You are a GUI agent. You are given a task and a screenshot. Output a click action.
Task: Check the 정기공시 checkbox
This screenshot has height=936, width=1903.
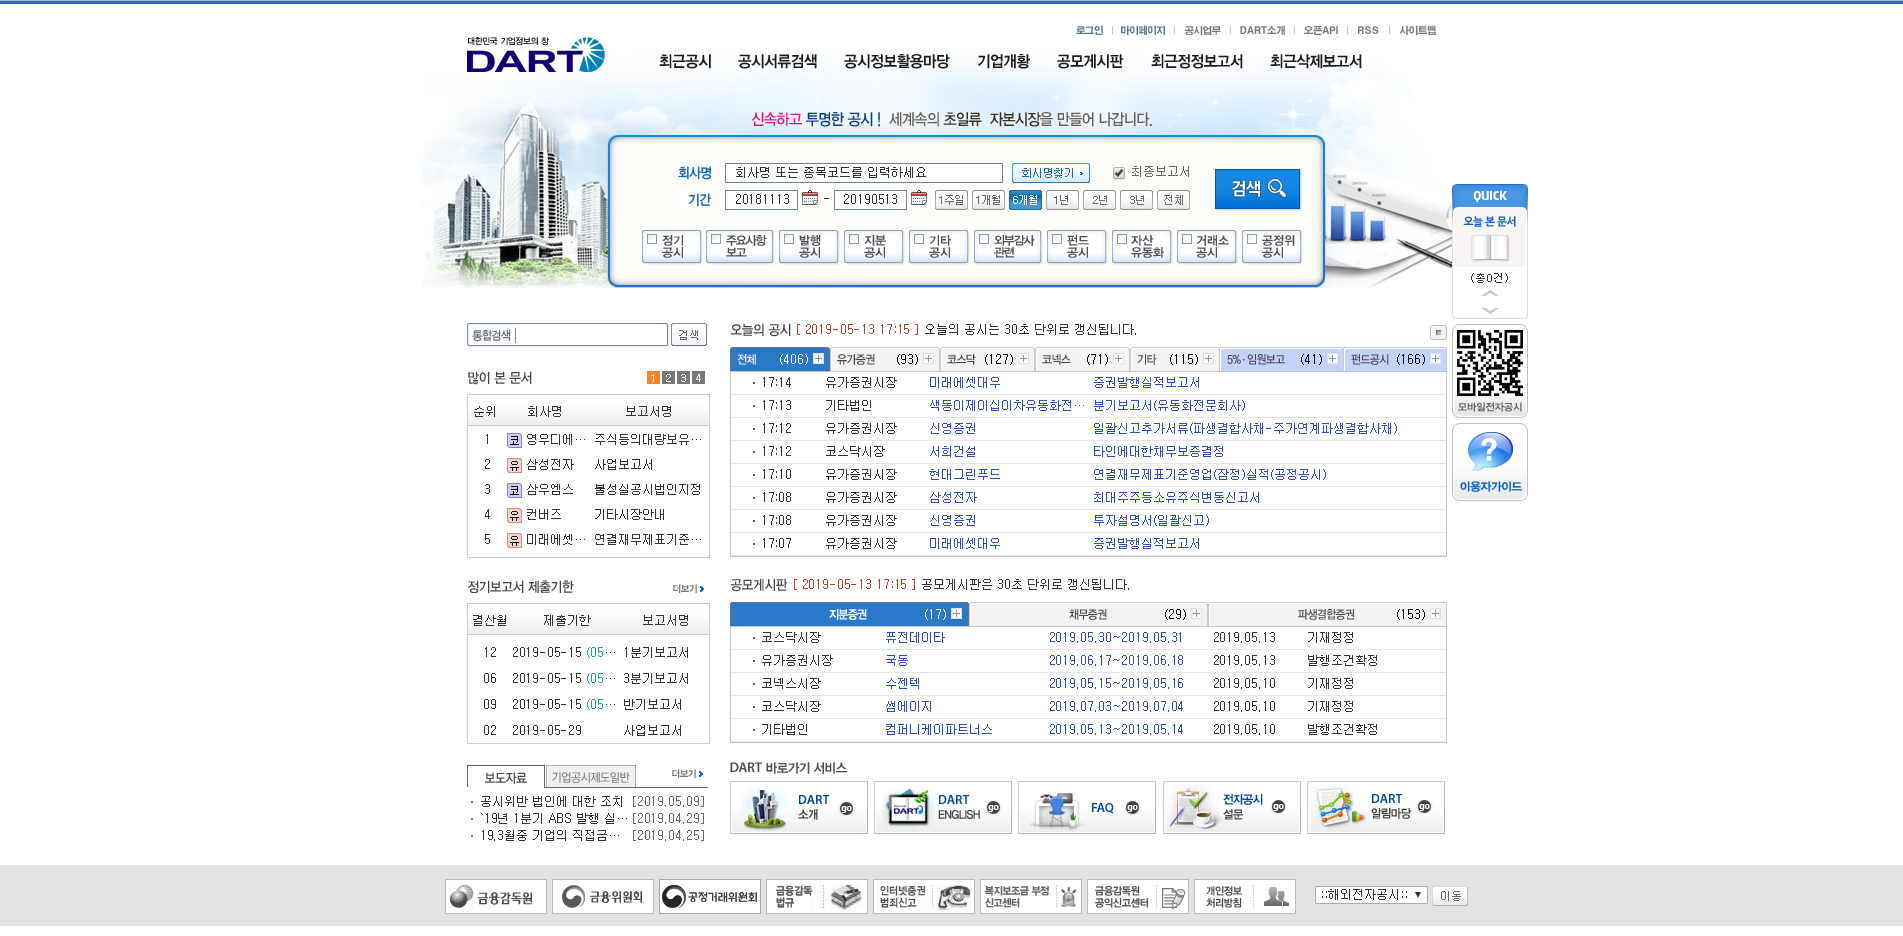(x=652, y=240)
